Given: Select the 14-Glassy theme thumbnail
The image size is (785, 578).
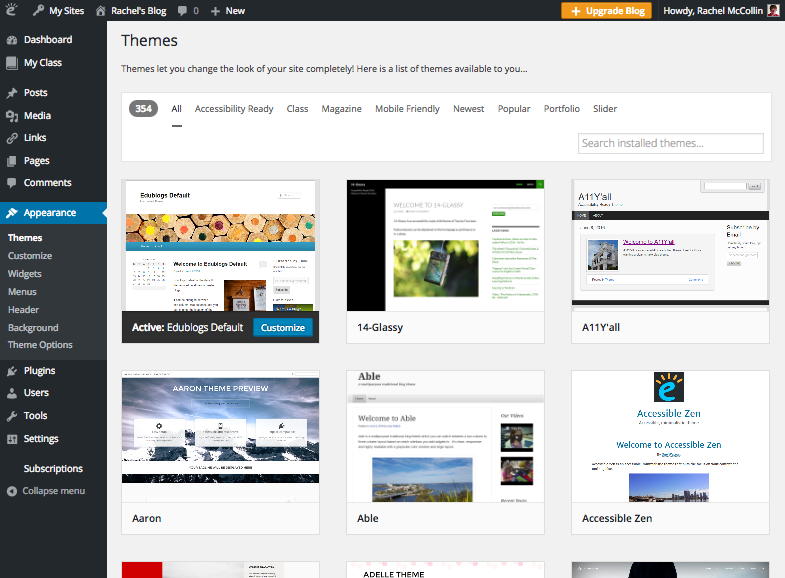Looking at the screenshot, I should coord(445,246).
